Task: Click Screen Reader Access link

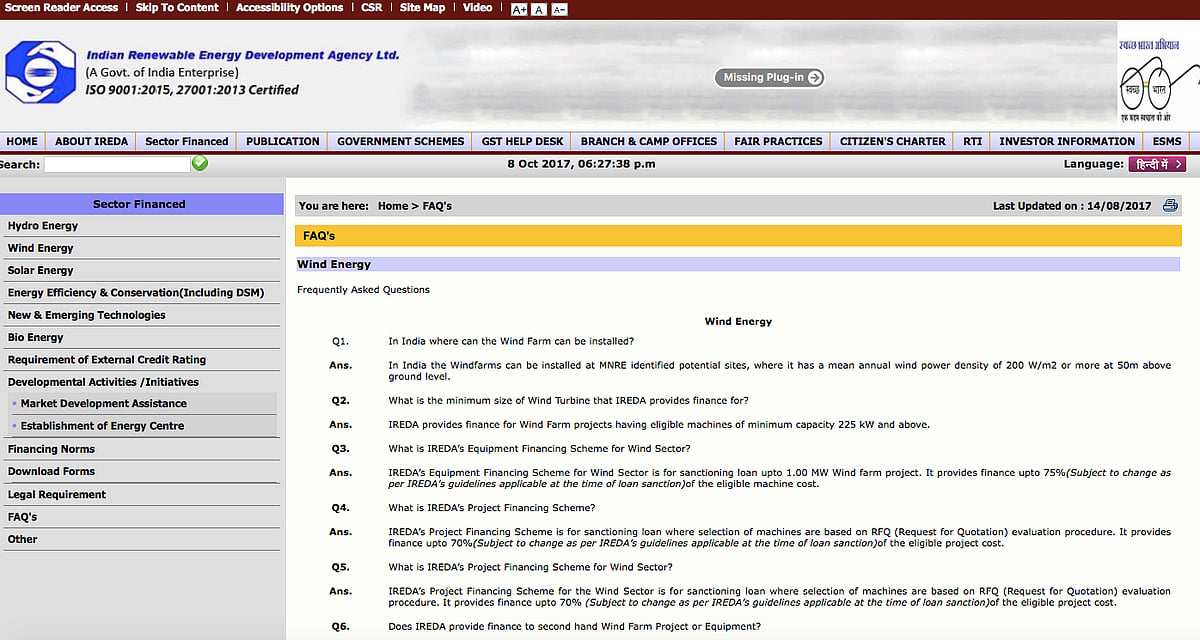Action: click(62, 8)
